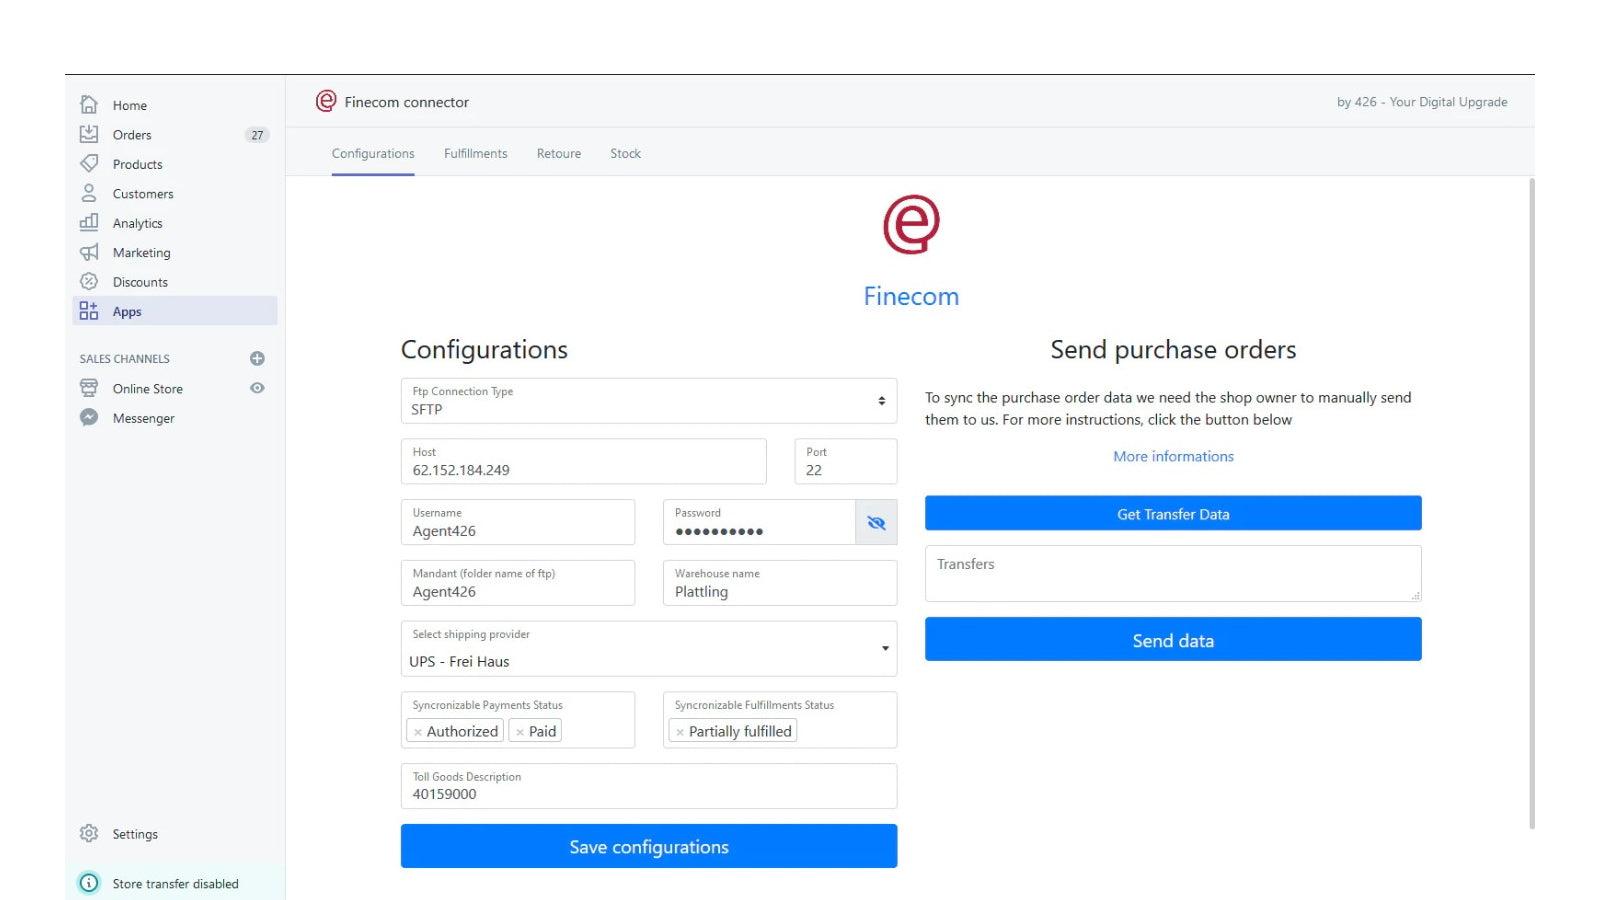Click the Online Store visibility eye
Image resolution: width=1600 pixels, height=900 pixels.
pos(257,388)
